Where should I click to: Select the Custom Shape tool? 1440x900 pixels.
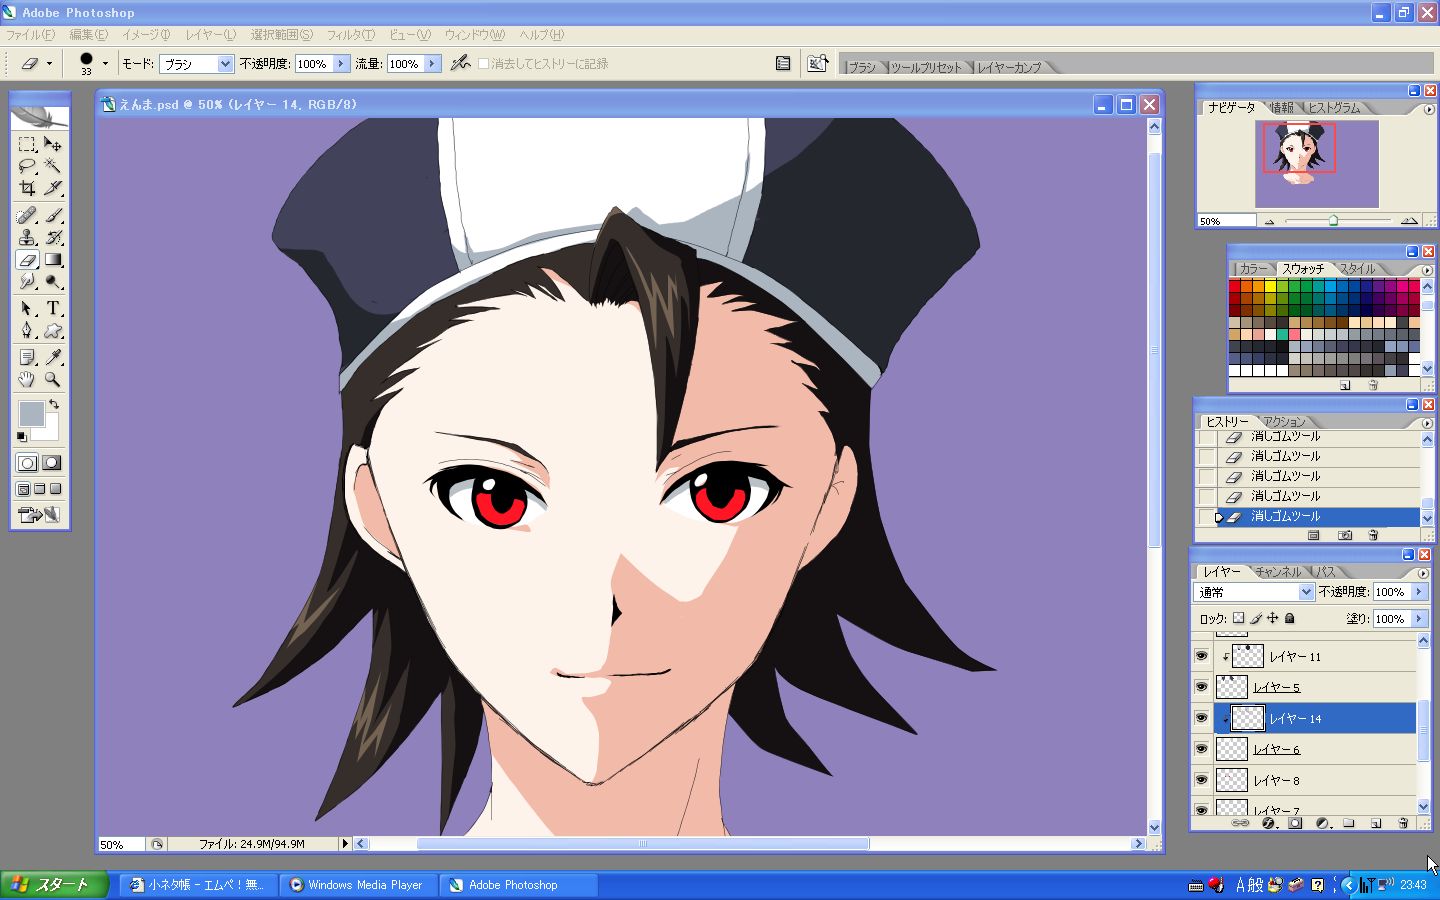click(53, 330)
